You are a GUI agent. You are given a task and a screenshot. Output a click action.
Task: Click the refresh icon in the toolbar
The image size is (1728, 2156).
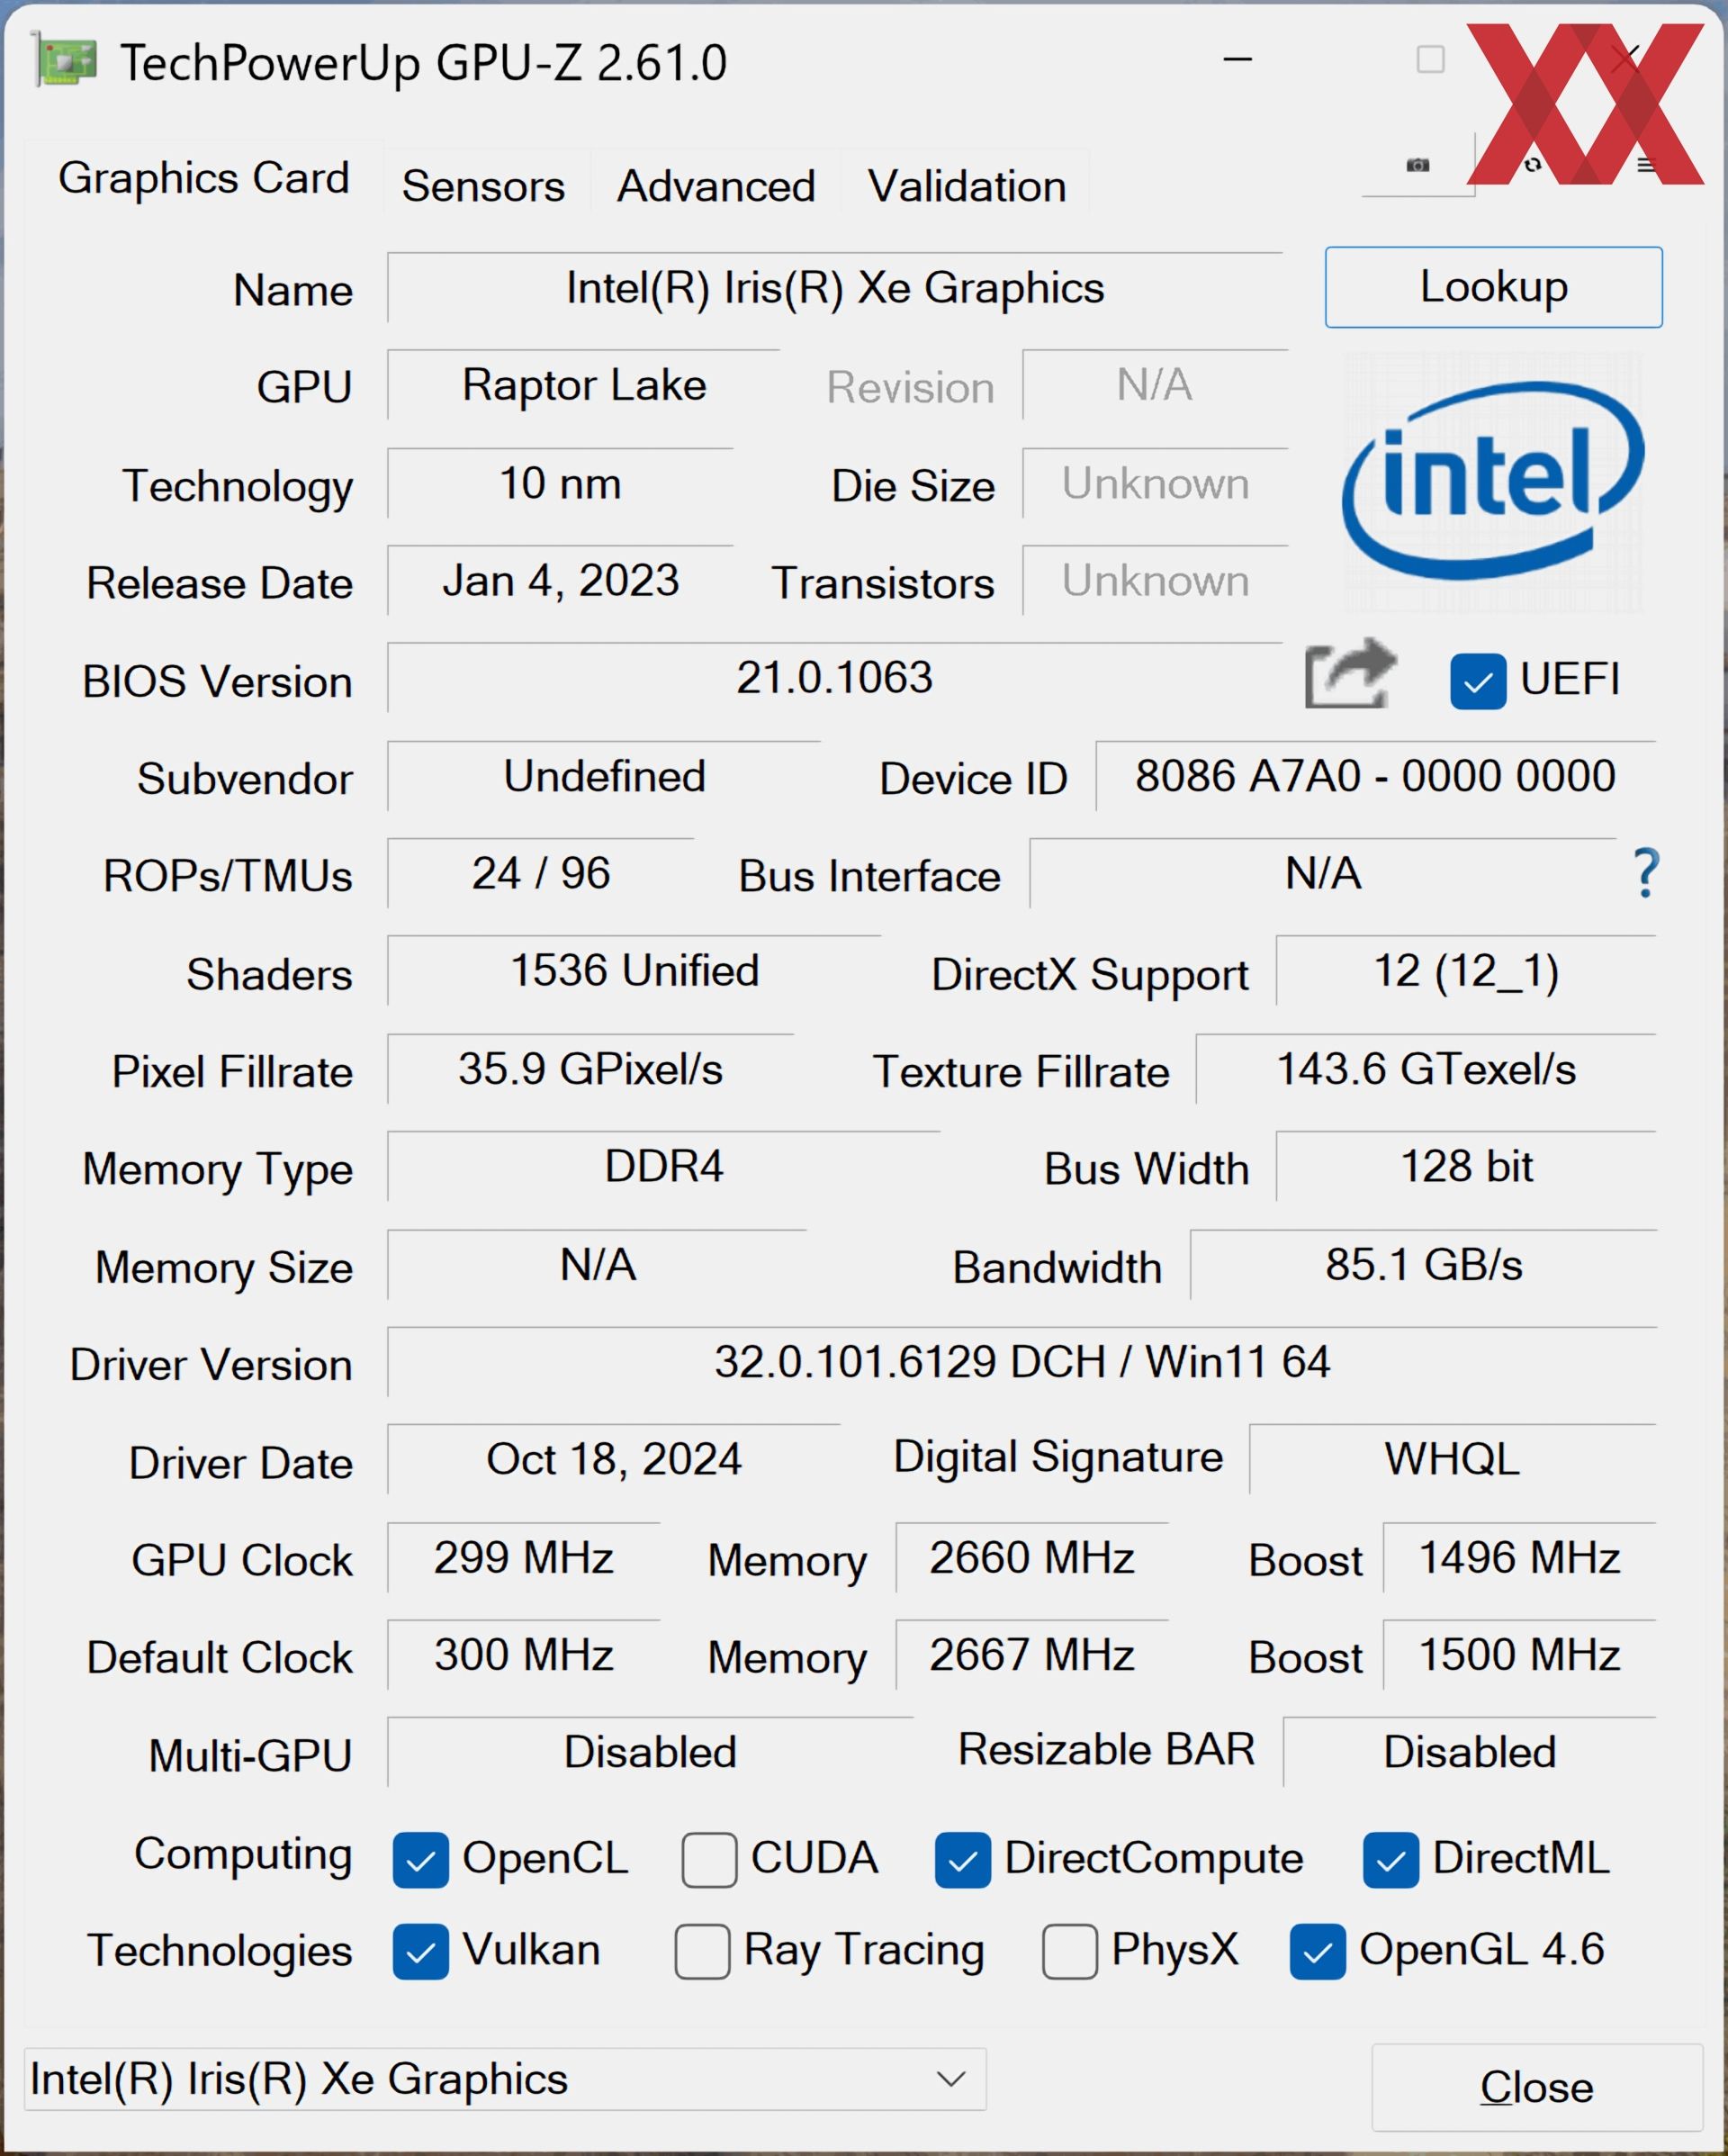(1532, 165)
